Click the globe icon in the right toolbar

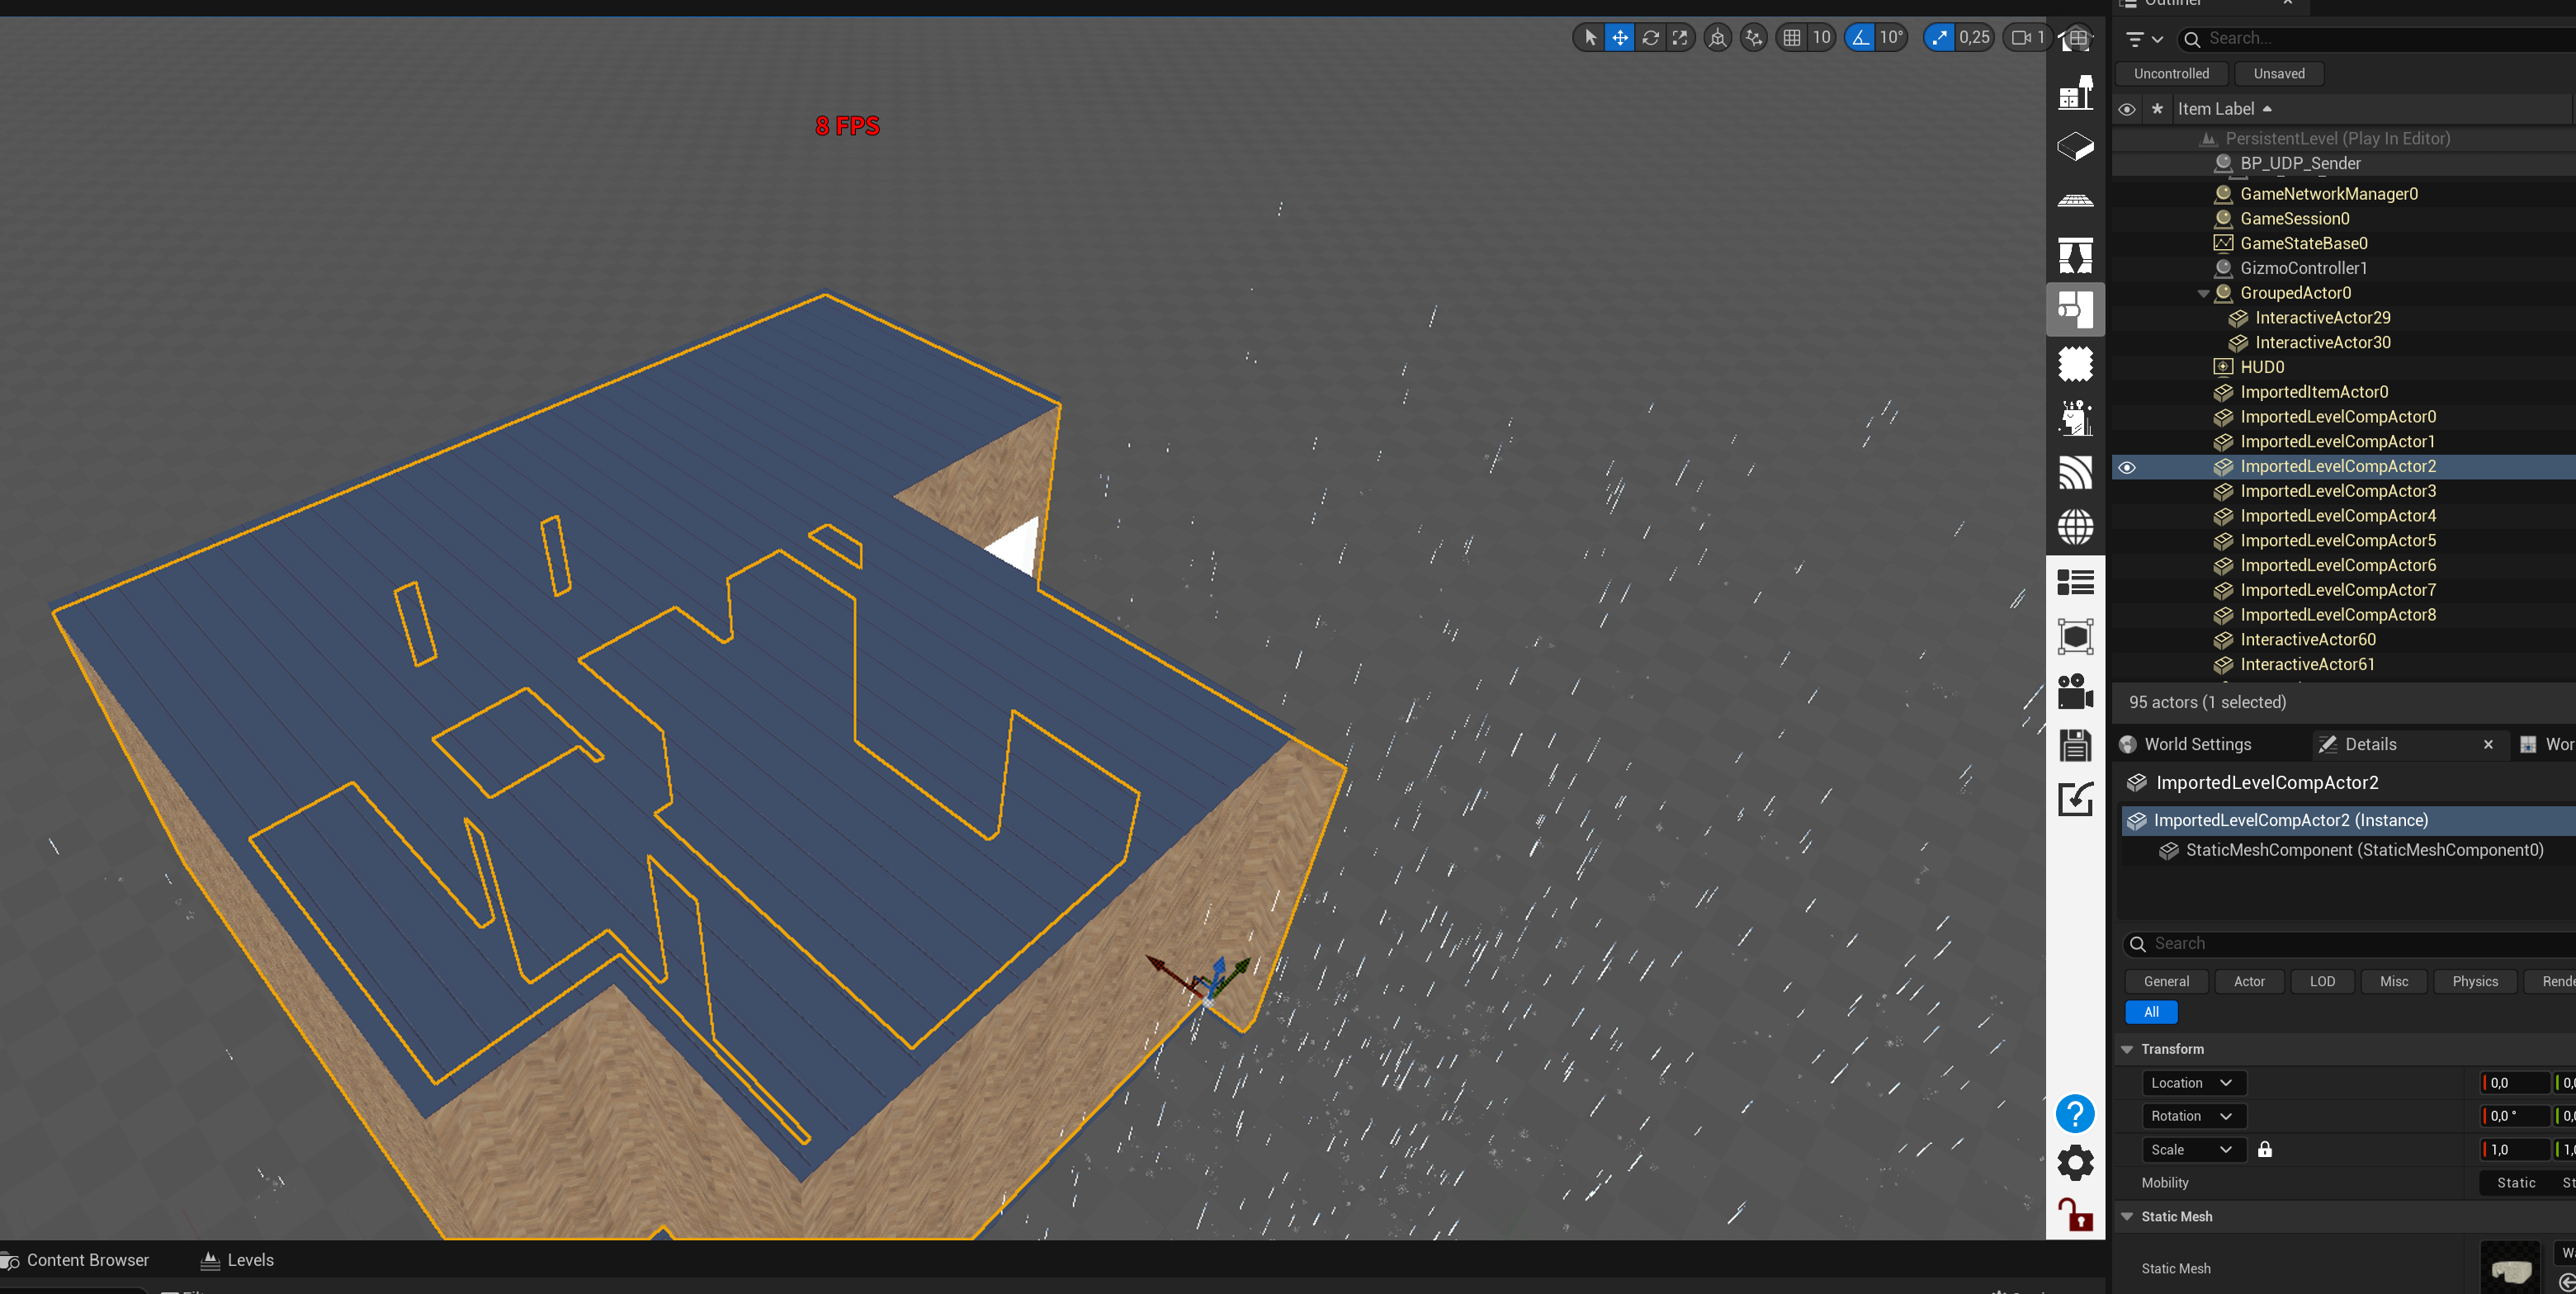point(2075,527)
